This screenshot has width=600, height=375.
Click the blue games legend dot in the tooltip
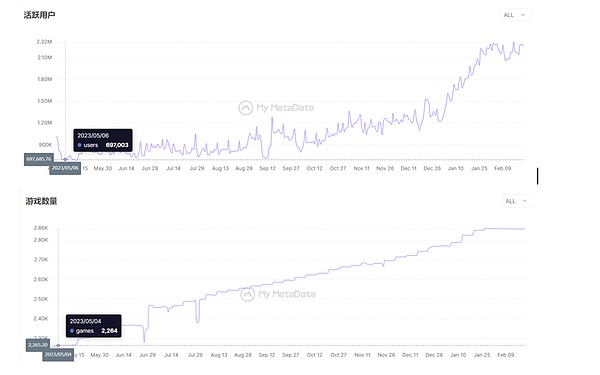[72, 331]
